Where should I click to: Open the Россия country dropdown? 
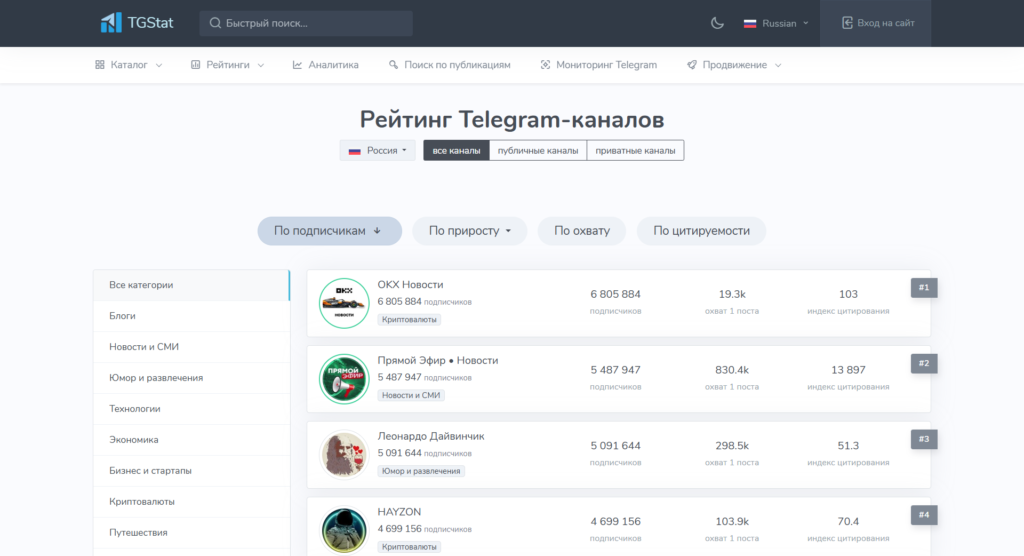click(377, 150)
